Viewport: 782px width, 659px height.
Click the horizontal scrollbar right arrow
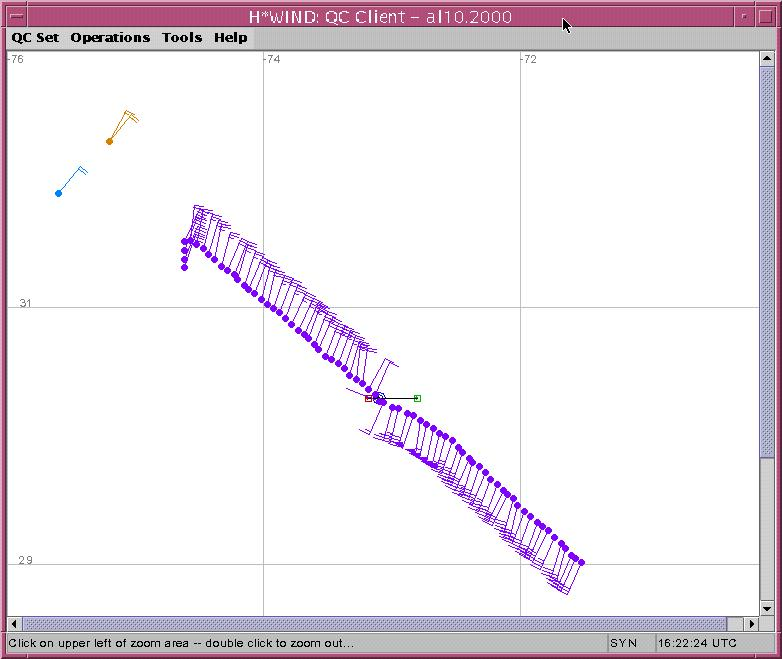[751, 624]
